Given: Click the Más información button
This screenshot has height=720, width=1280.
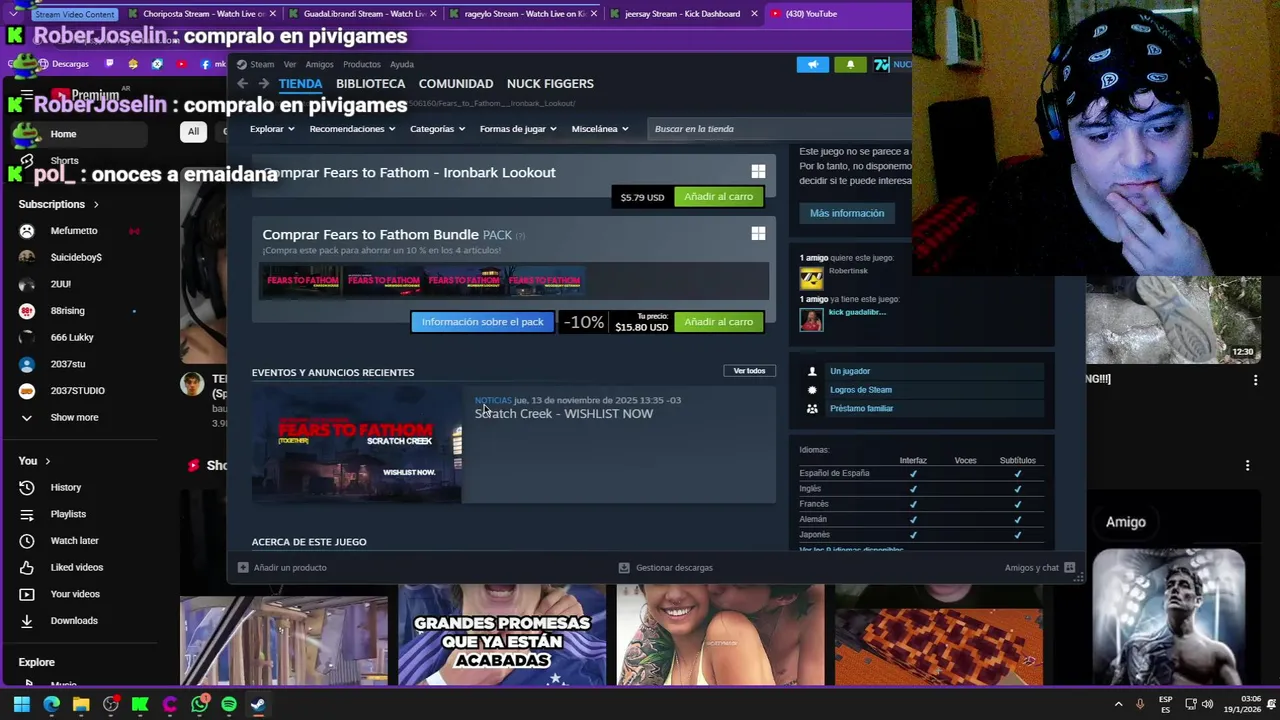Looking at the screenshot, I should pos(847,213).
